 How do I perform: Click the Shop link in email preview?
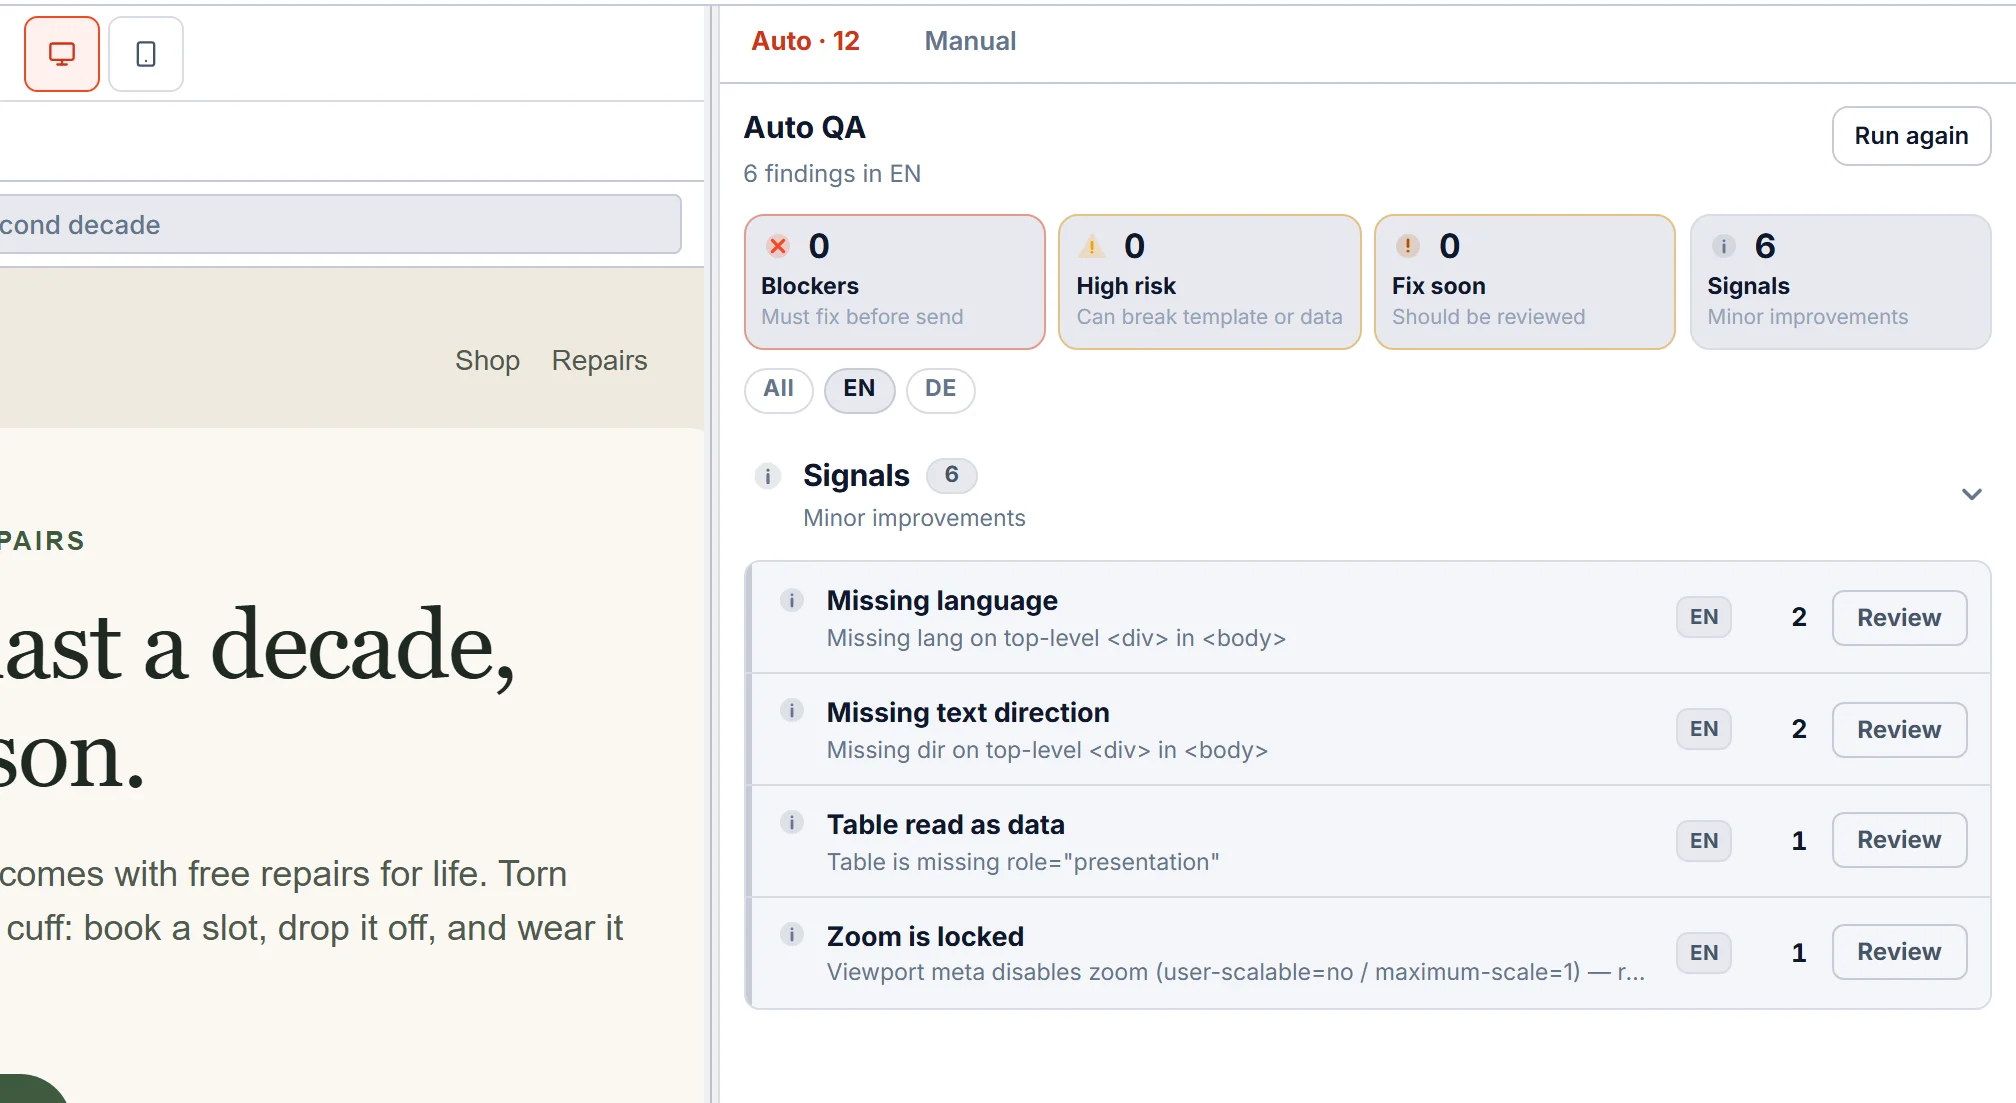click(487, 360)
